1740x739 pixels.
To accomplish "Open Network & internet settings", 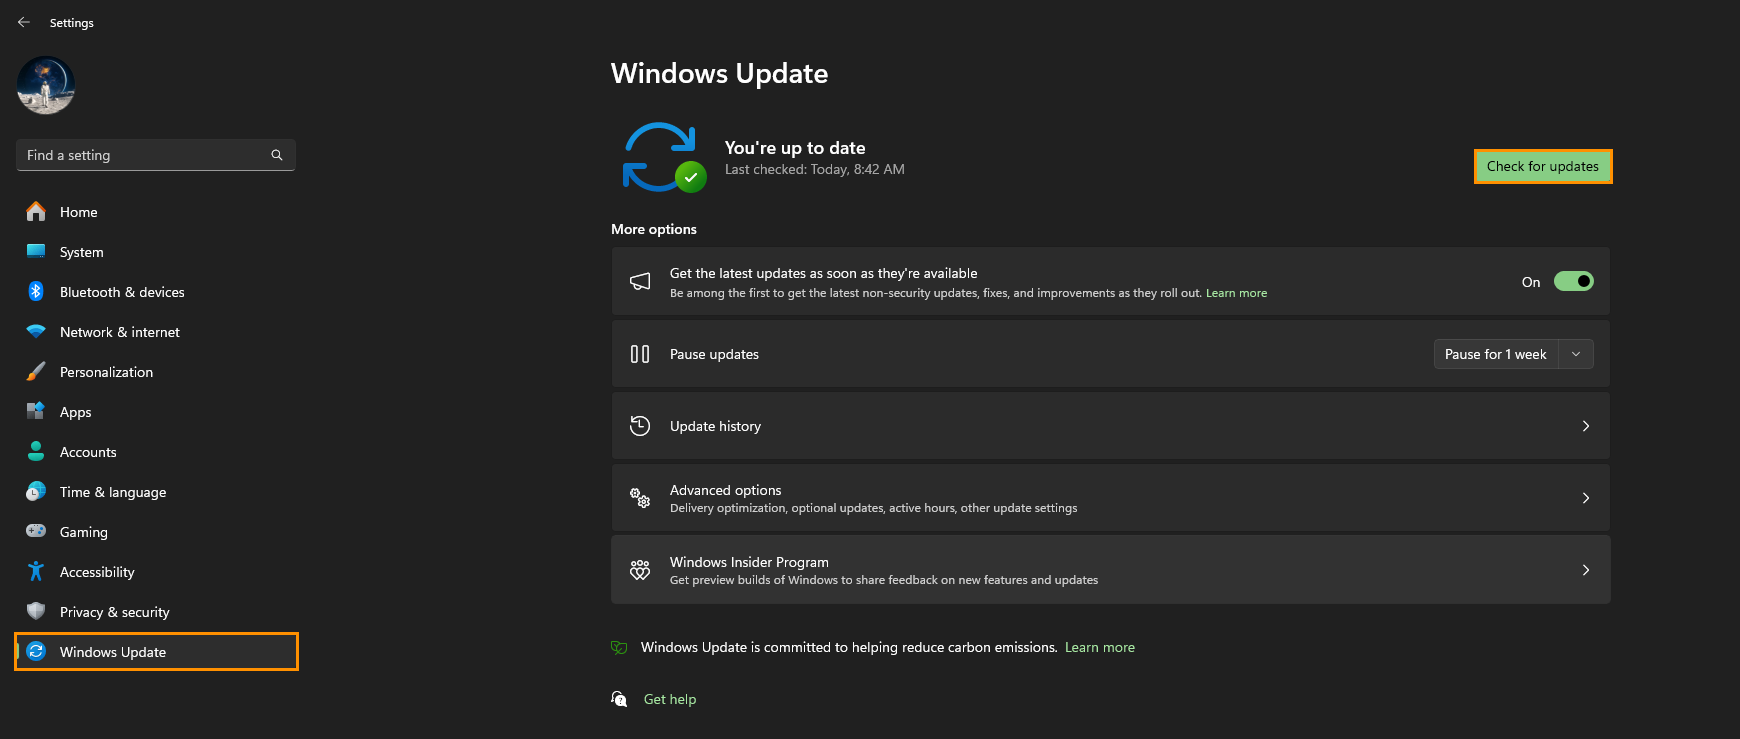I will pyautogui.click(x=156, y=332).
